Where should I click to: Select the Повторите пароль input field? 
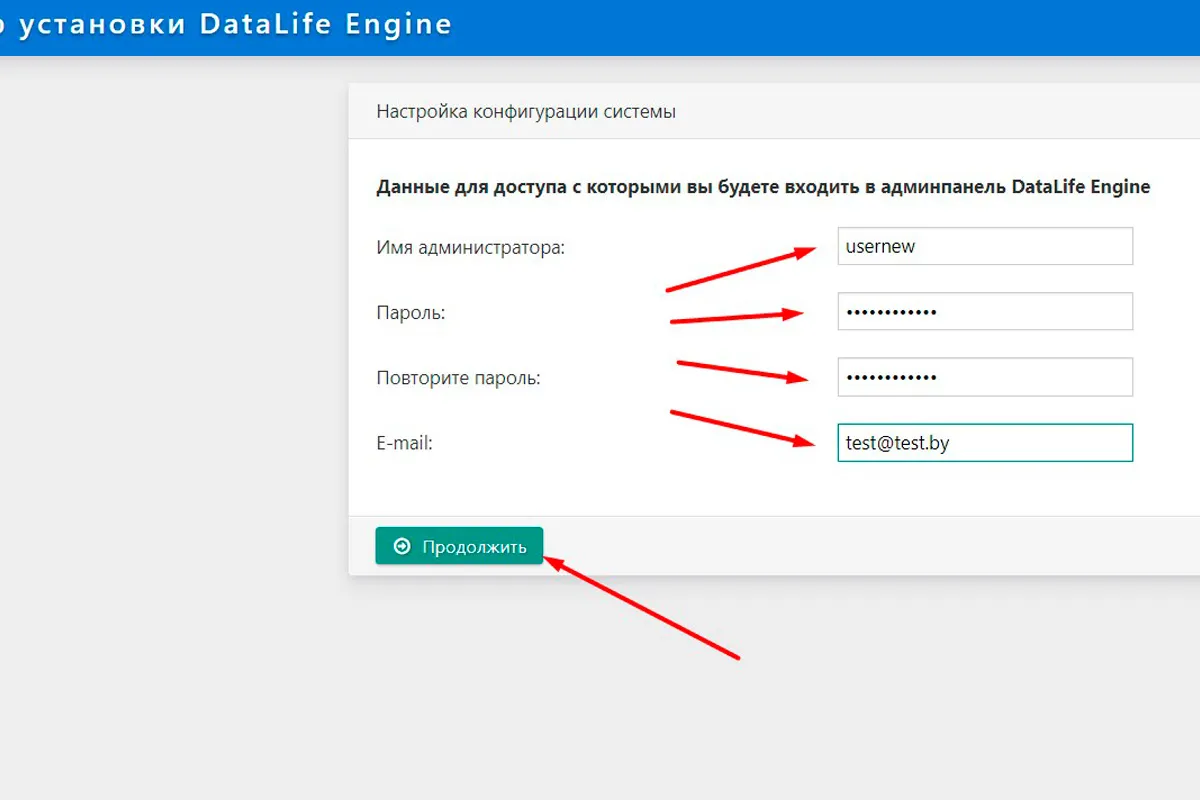coord(985,377)
